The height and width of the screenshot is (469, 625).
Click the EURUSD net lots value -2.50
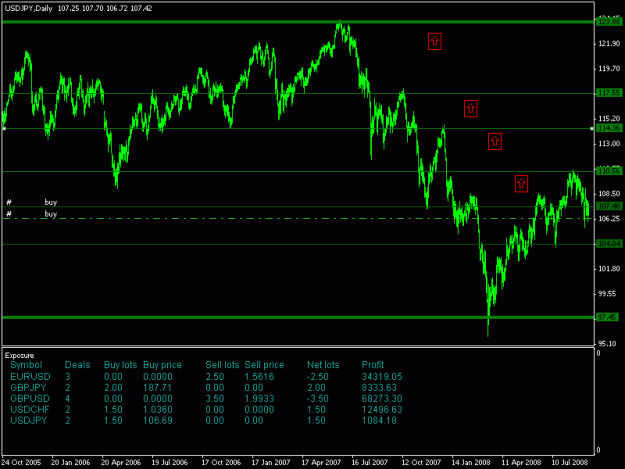318,377
